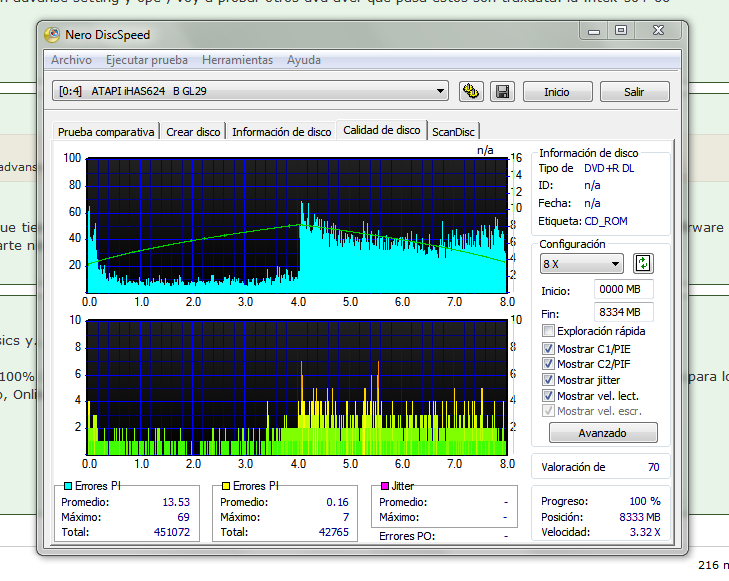The width and height of the screenshot is (729, 581).
Task: Click the Nero DiscSpeed title bar icon
Action: [x=53, y=35]
